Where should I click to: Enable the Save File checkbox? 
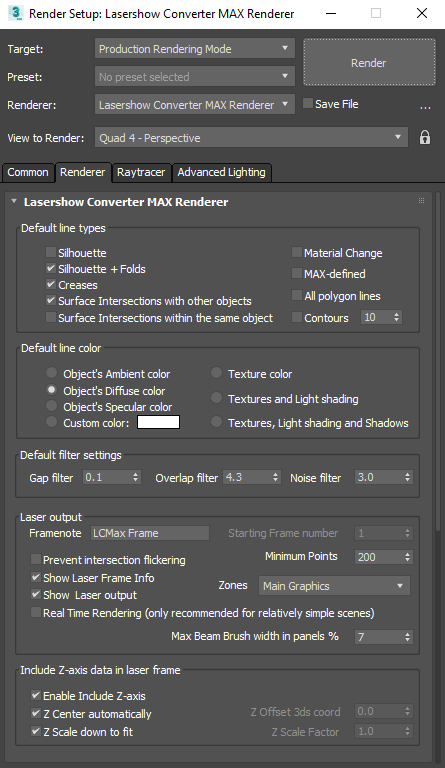(x=308, y=103)
